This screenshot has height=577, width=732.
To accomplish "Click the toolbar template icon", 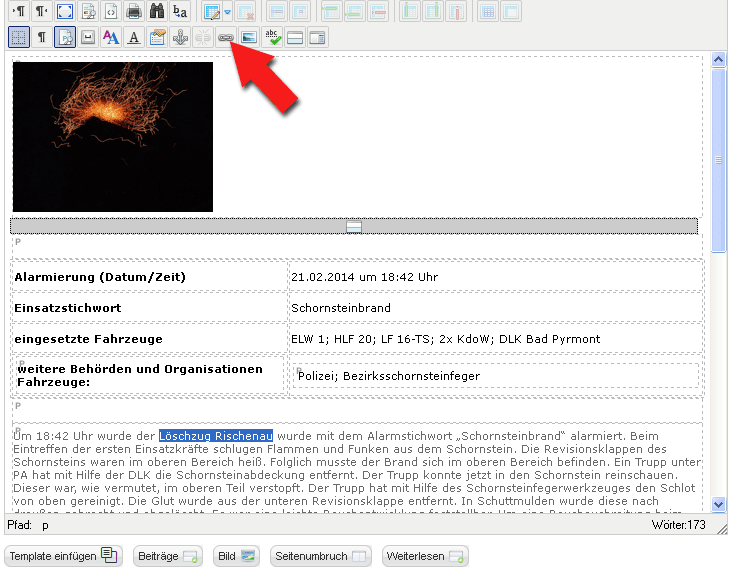I will 318,37.
